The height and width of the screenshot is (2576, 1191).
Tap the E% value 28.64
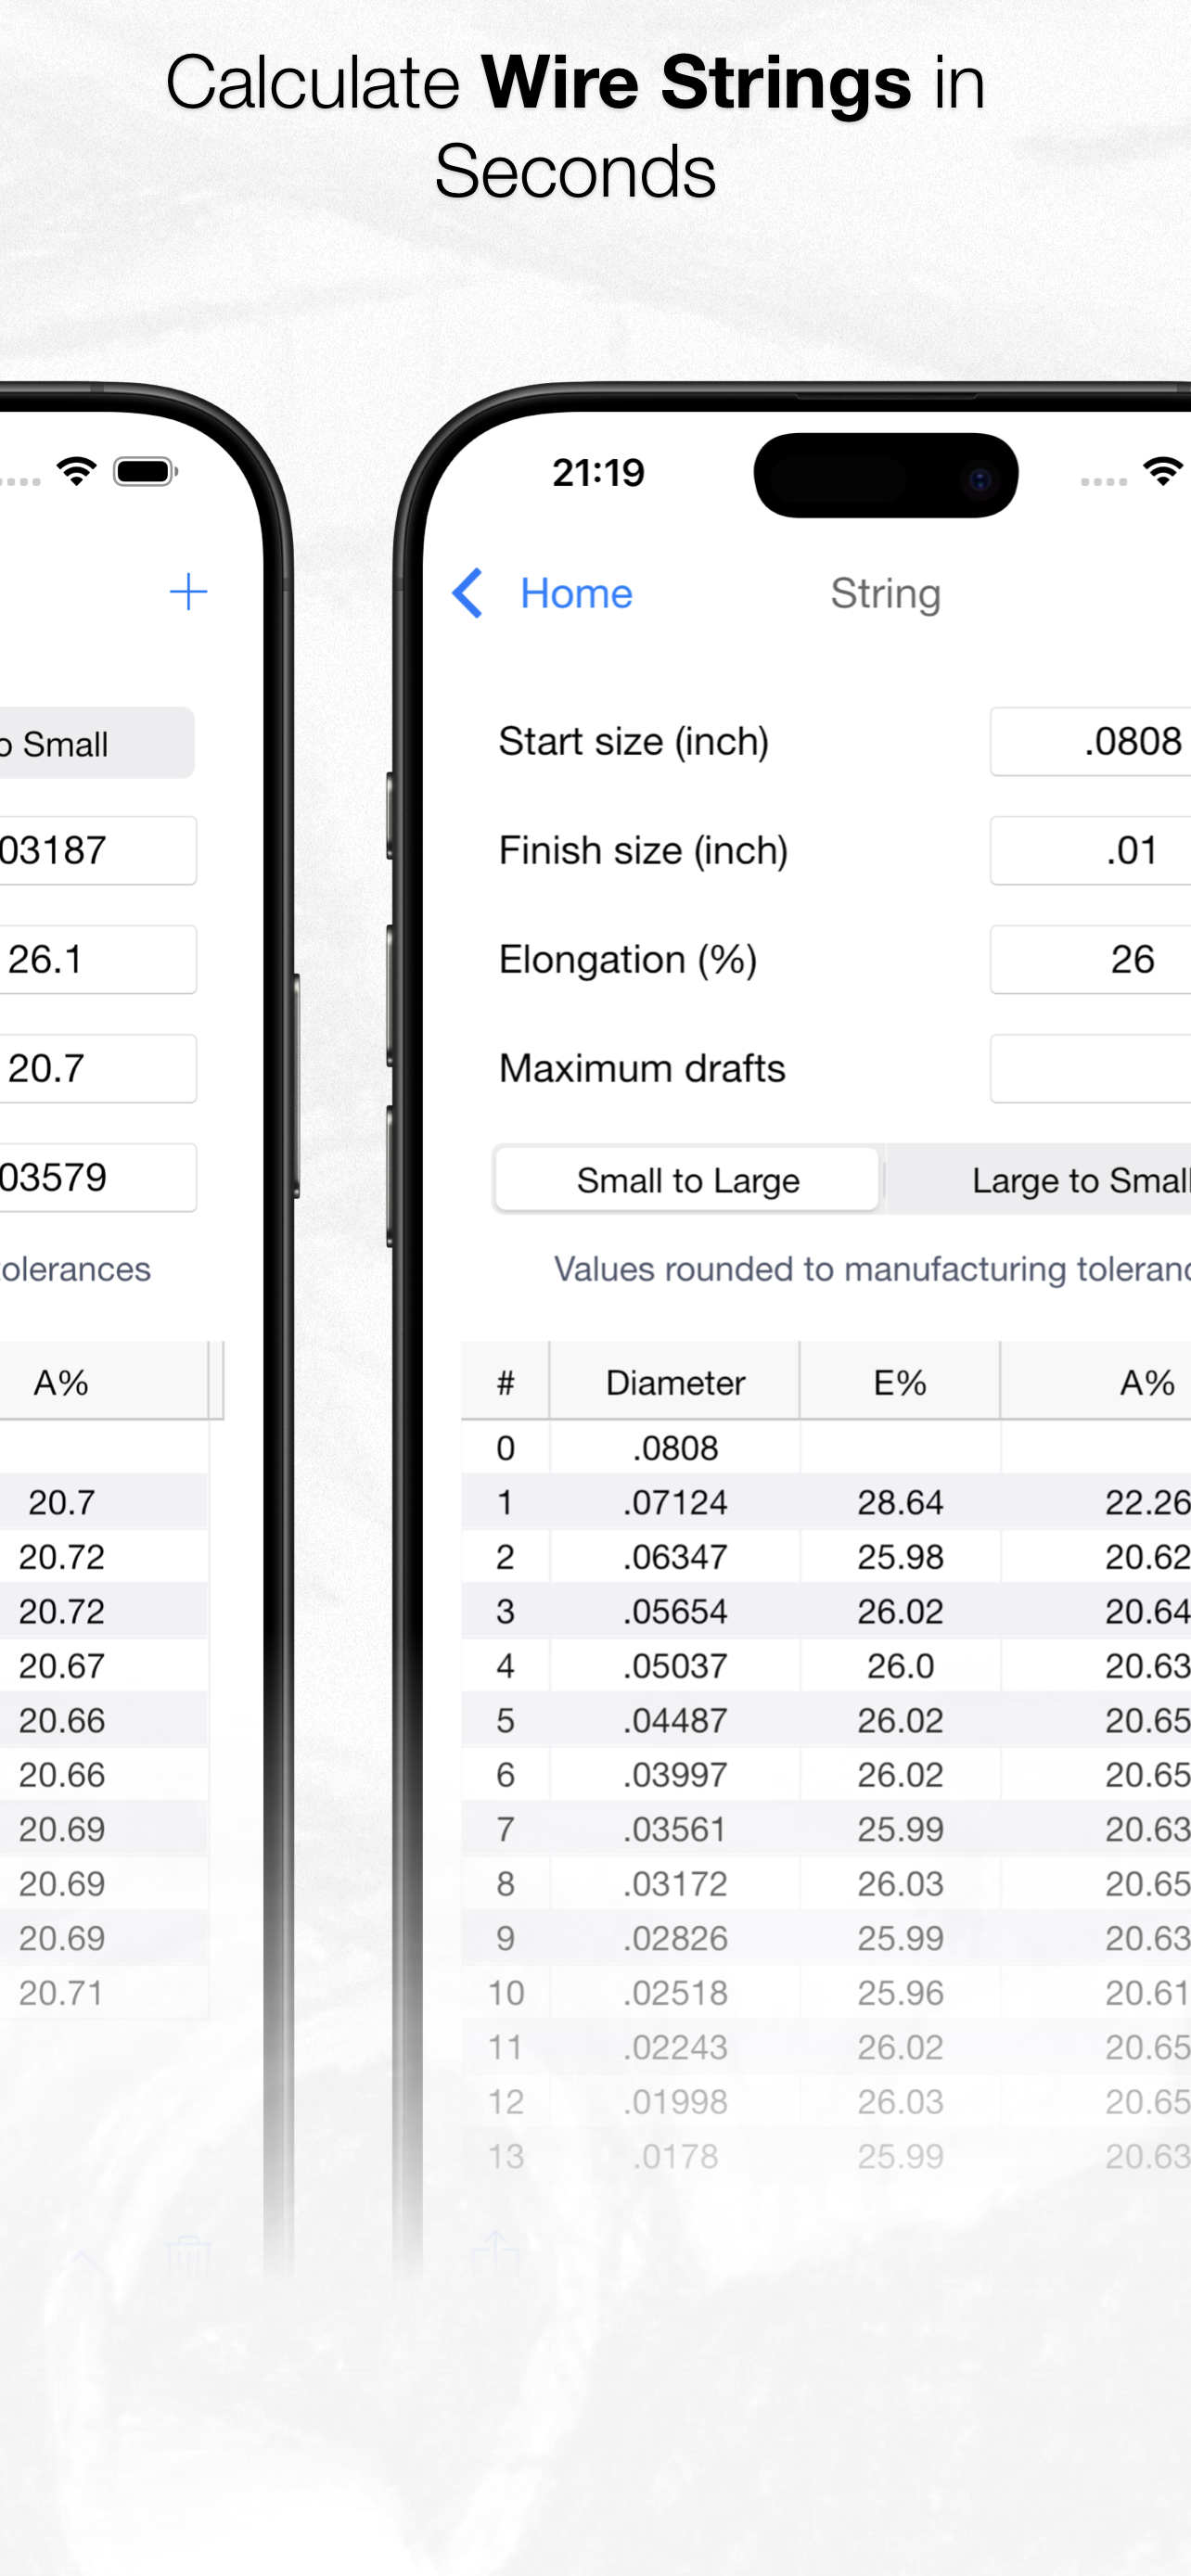pos(900,1503)
